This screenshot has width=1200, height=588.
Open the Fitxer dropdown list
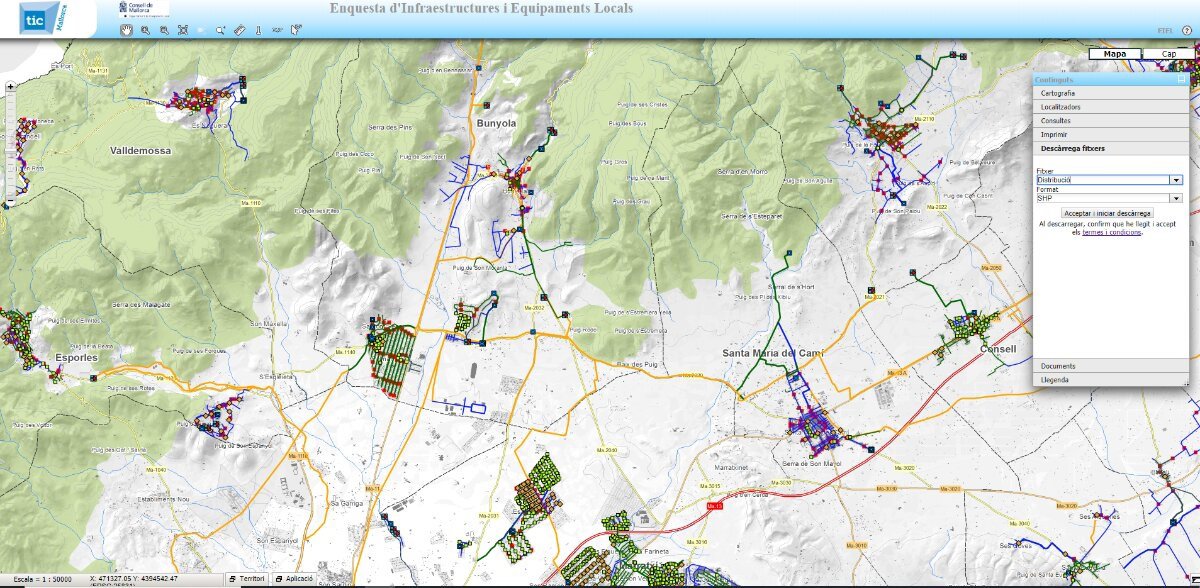tap(1177, 180)
